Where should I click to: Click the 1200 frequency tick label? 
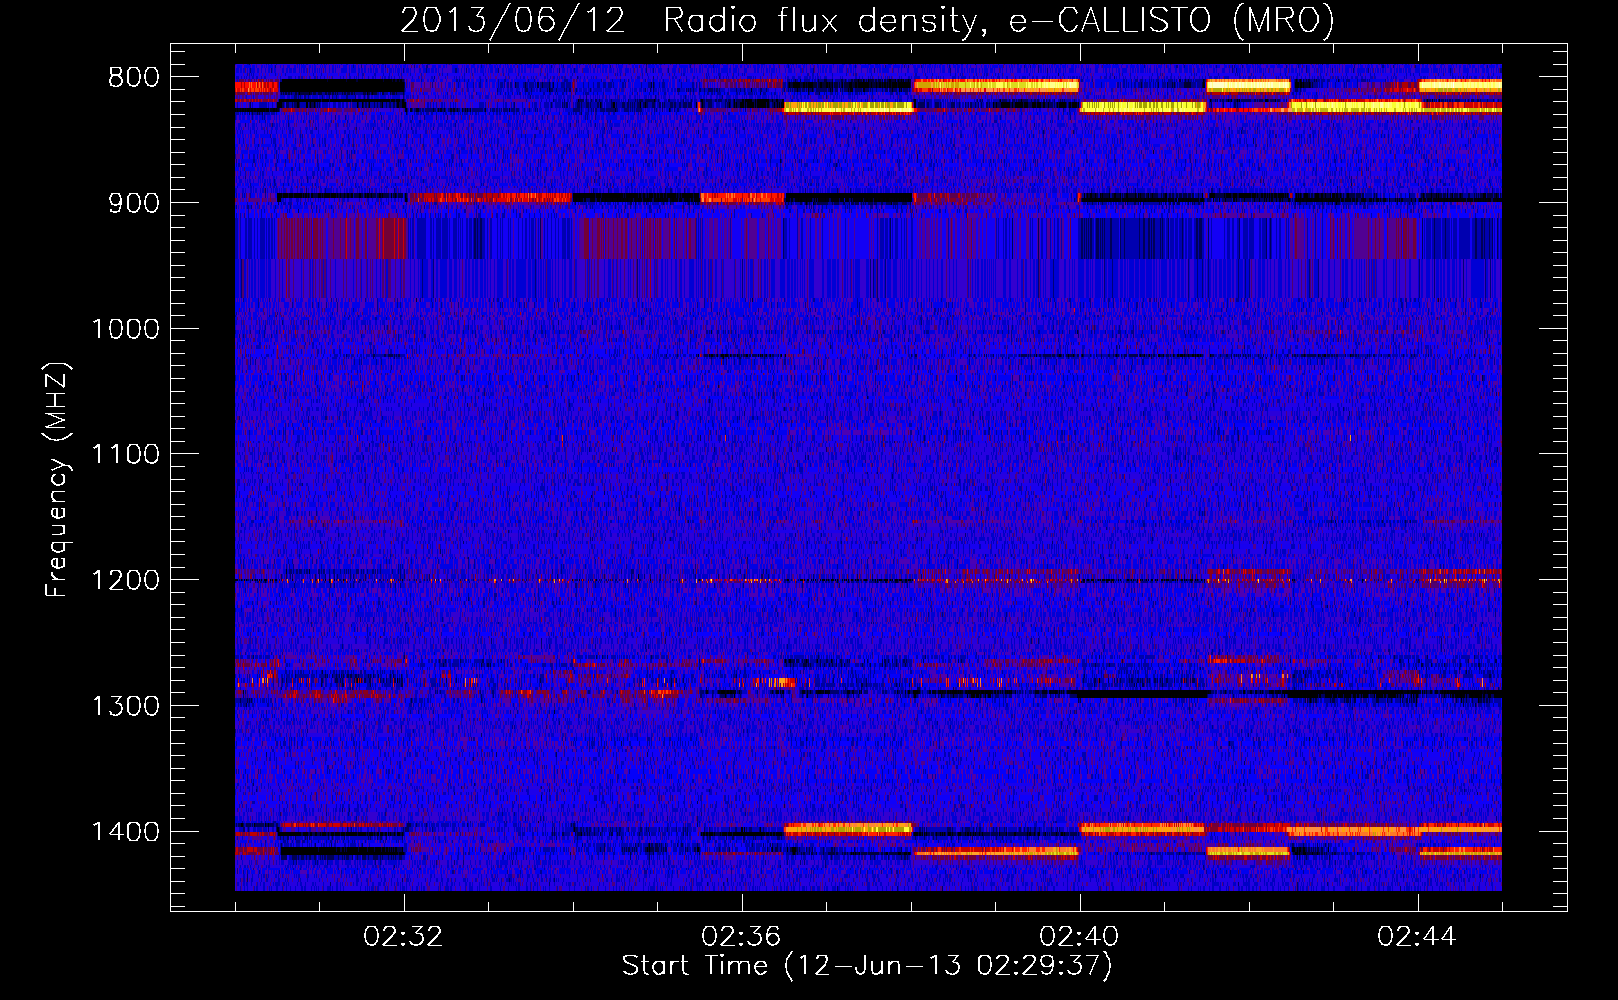pos(125,581)
